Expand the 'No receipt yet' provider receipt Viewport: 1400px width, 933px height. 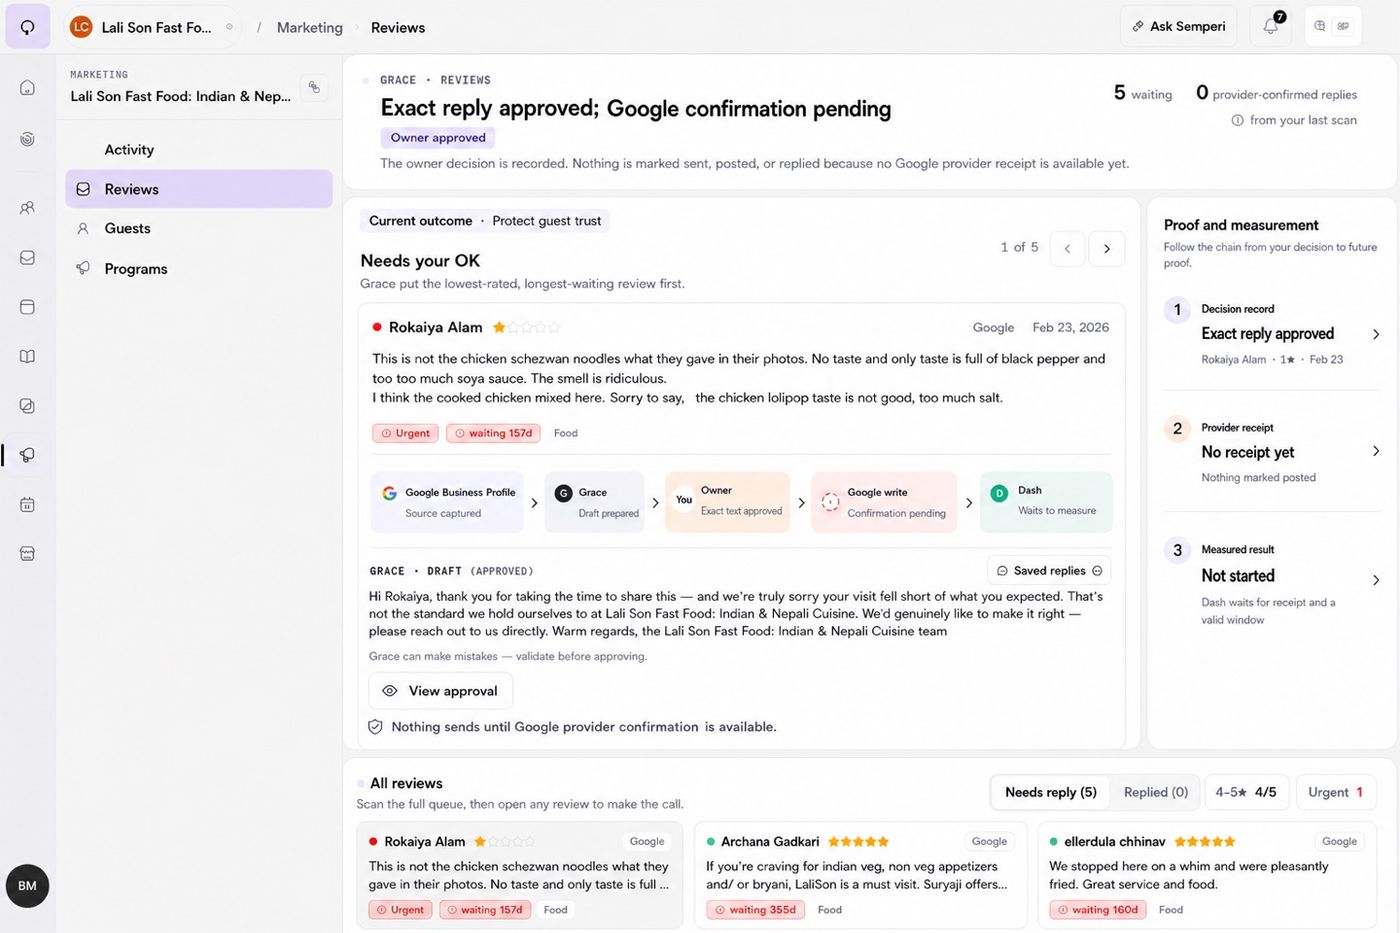(x=1376, y=452)
